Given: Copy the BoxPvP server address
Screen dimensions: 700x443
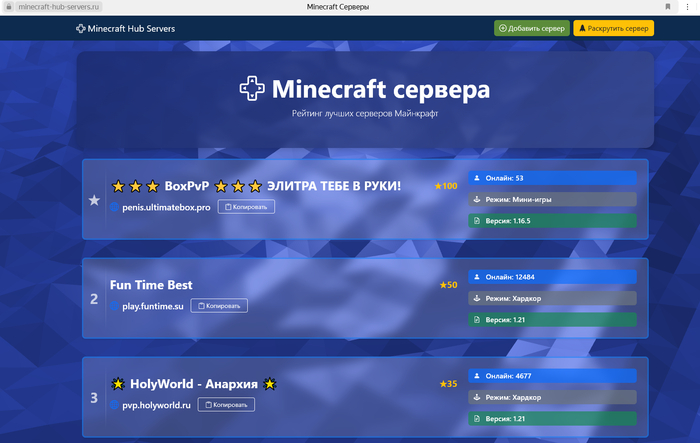Looking at the screenshot, I should click(x=246, y=207).
